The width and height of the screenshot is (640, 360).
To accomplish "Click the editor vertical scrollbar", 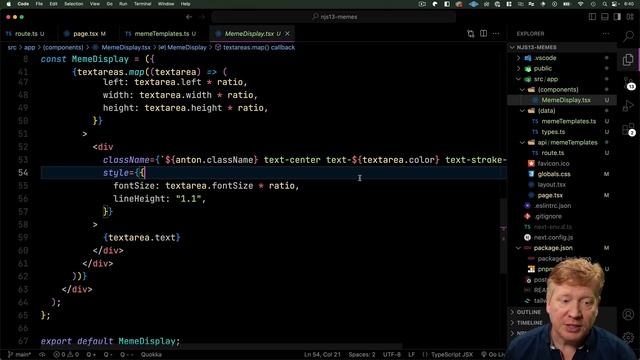I will coord(503,237).
